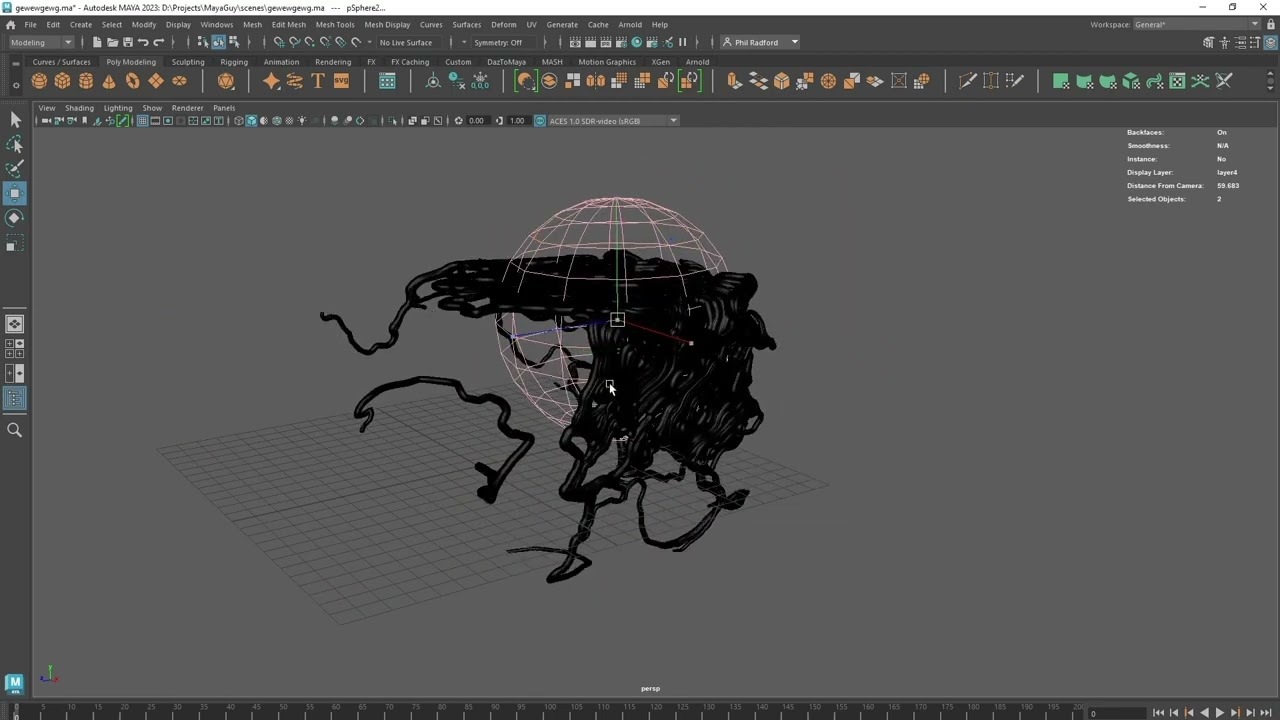Activate the Lasso Select tool
Viewport: 1280px width, 720px height.
tap(14, 145)
